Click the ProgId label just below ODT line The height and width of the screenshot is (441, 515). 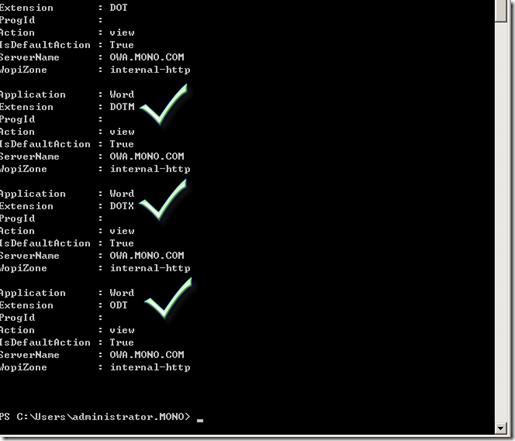coord(17,317)
